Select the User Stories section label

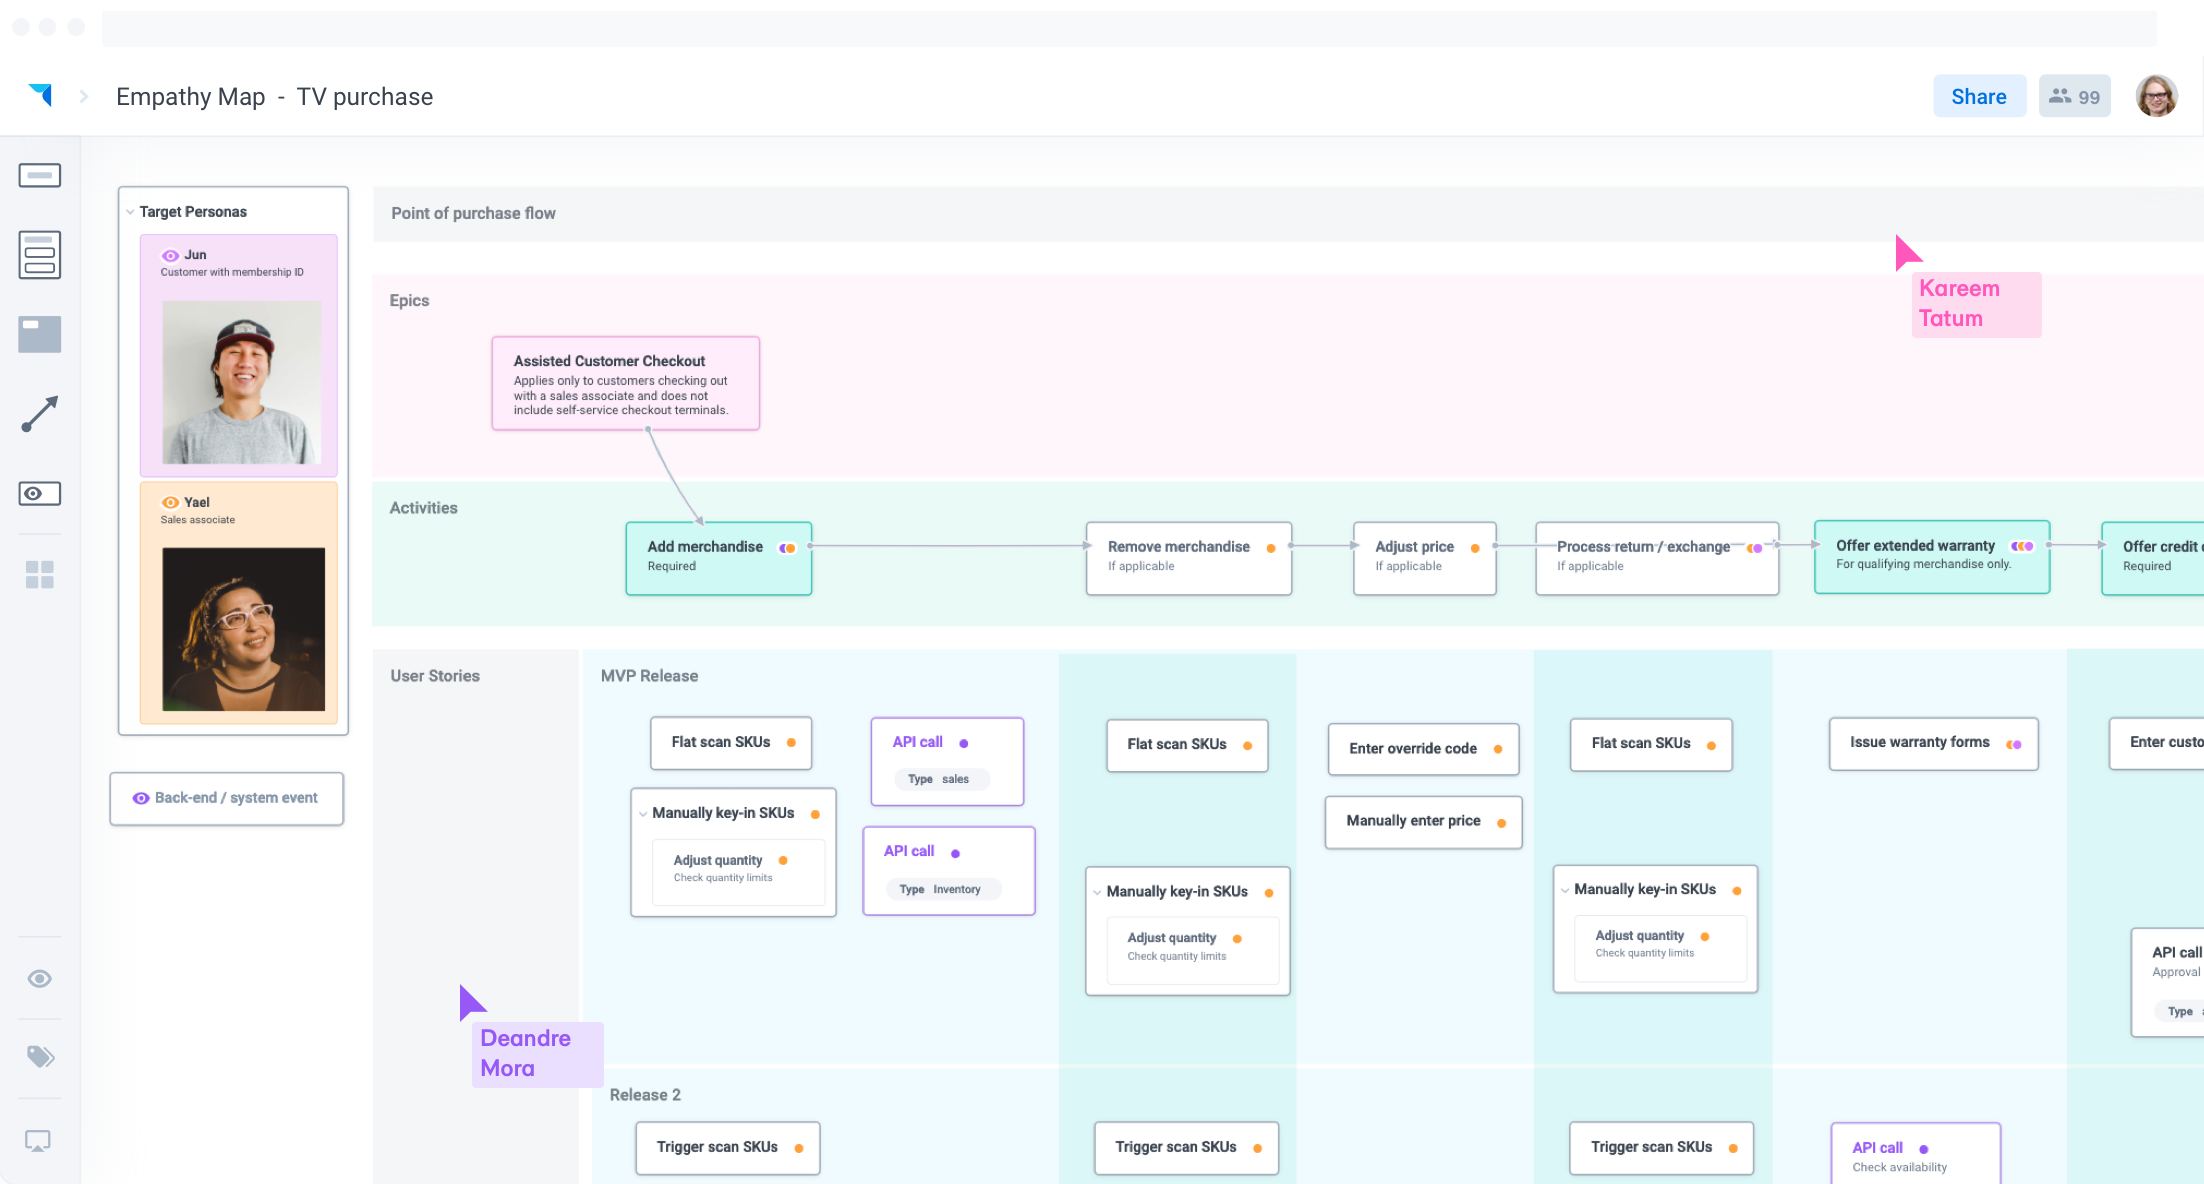434,675
